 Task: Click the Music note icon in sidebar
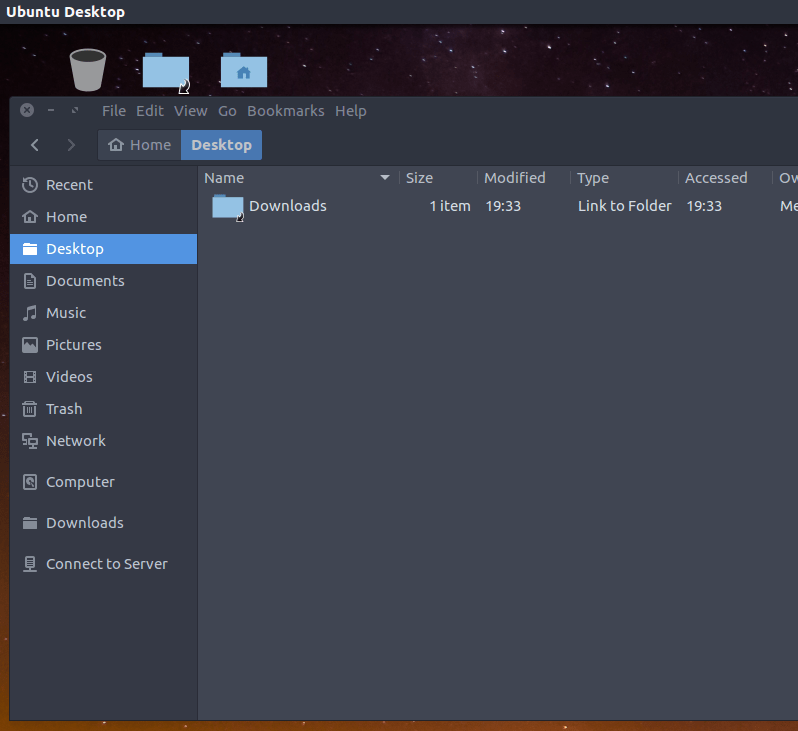[x=30, y=313]
